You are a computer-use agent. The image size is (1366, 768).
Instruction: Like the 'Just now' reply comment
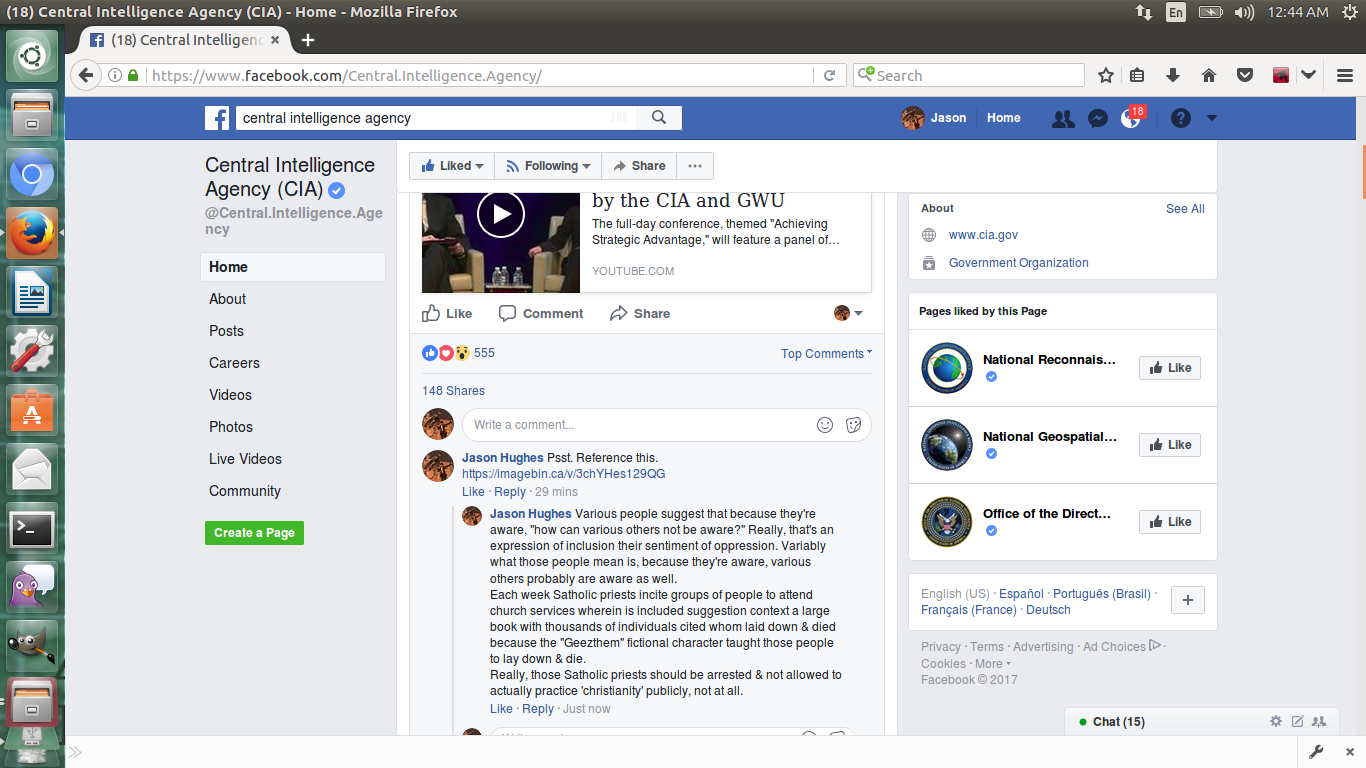(501, 709)
